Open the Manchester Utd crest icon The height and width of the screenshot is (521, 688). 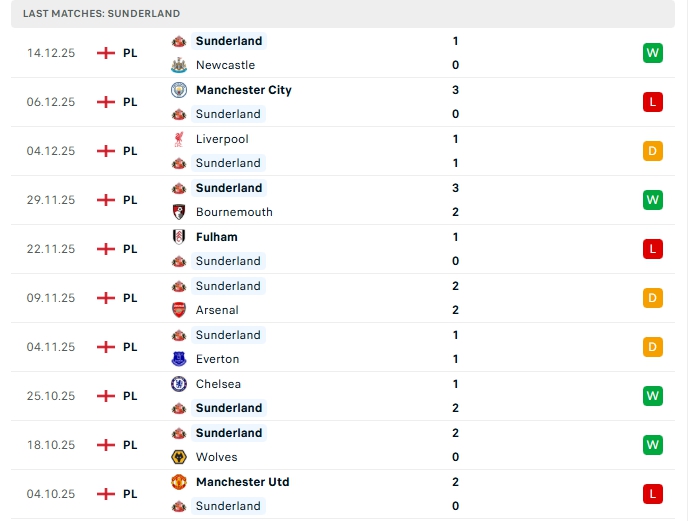179,482
